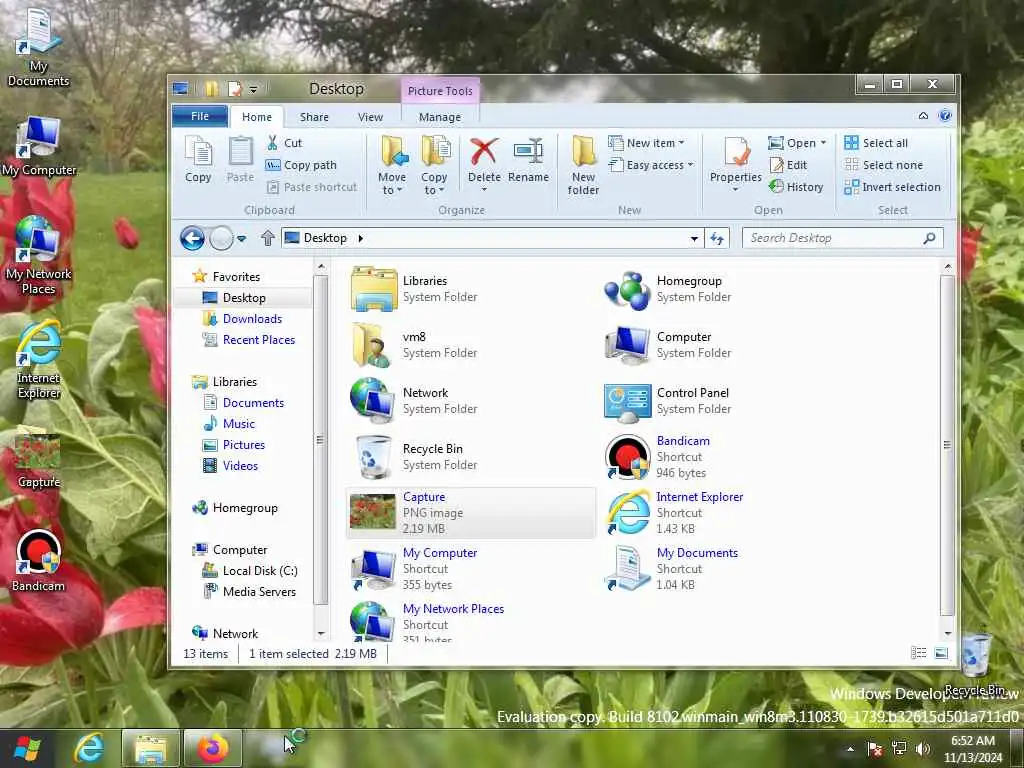Click the navigation pane scrollbar

point(320,440)
